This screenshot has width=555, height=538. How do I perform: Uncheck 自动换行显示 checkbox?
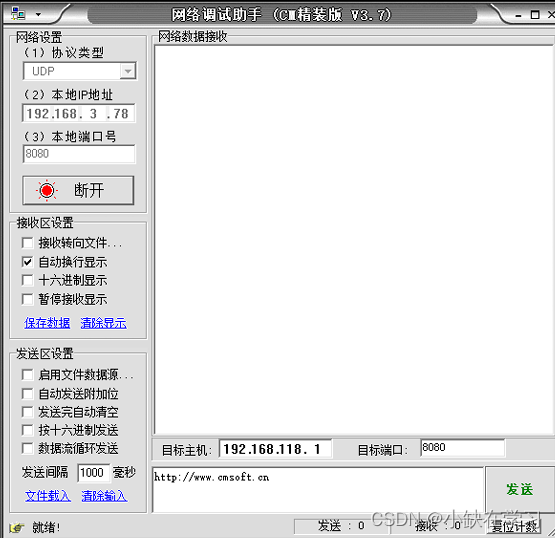[x=27, y=262]
